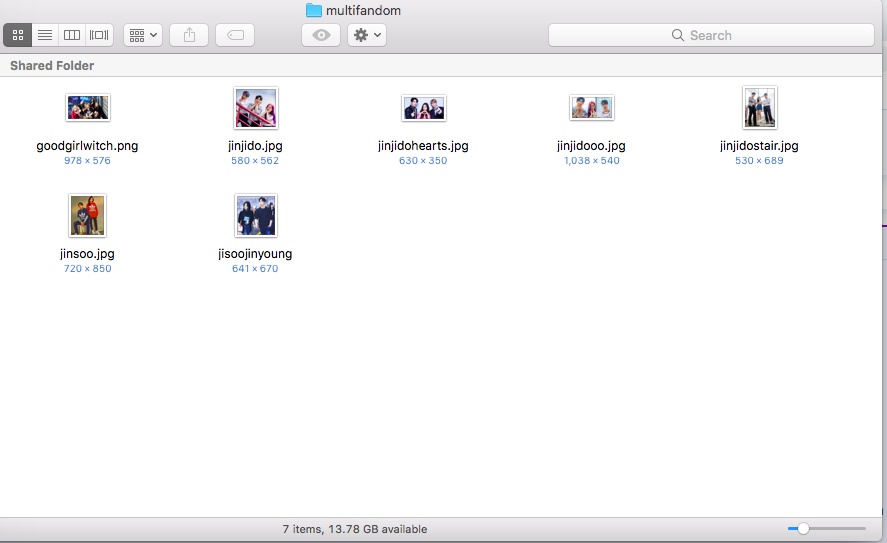This screenshot has height=543, width=887.
Task: Switch to list view
Action: pos(45,35)
